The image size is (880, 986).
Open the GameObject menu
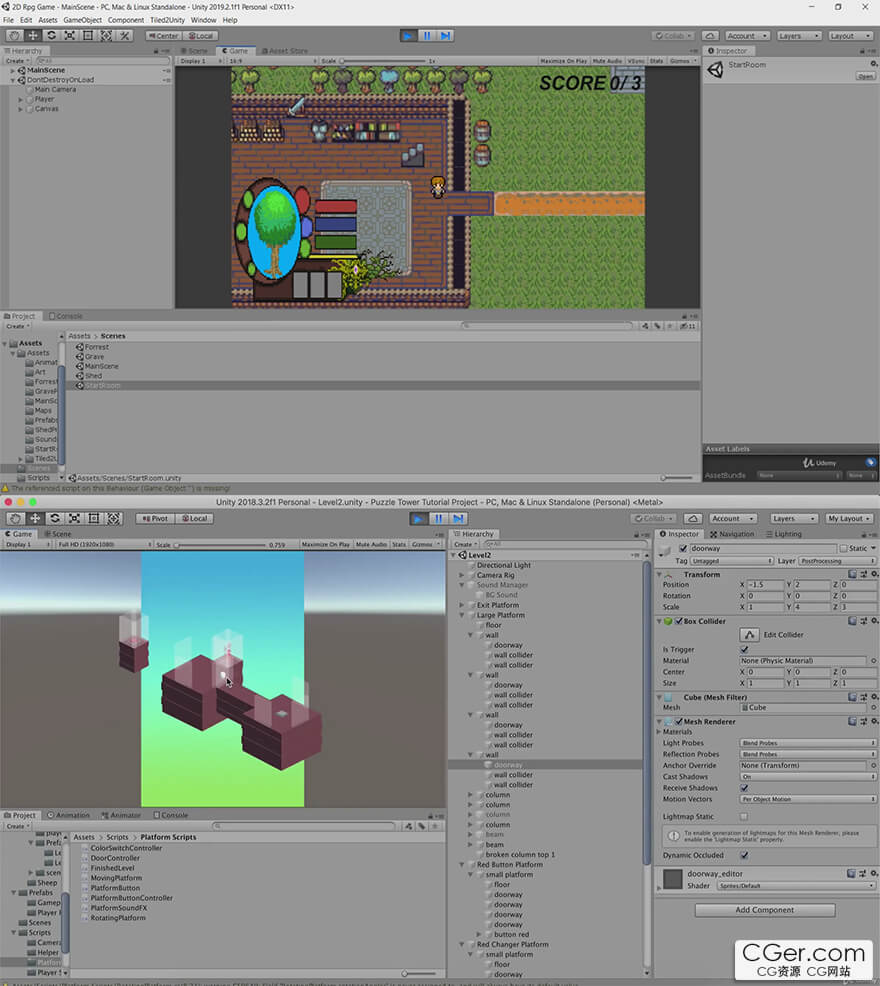click(82, 20)
